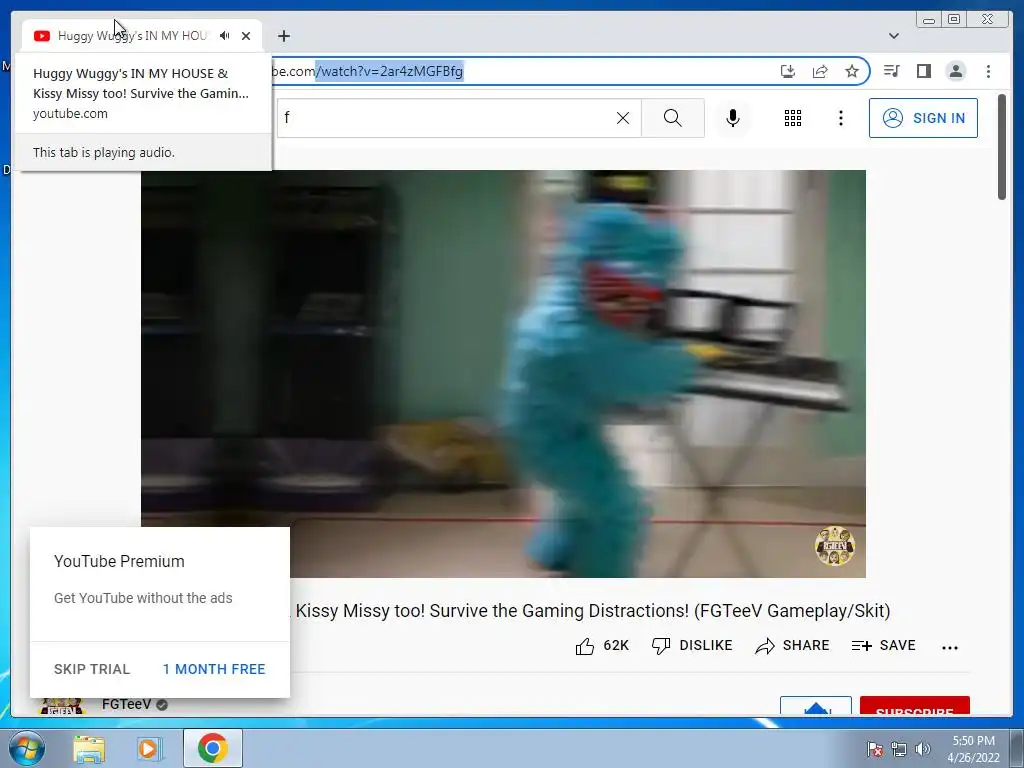Search with your voice microphone
Viewport: 1024px width, 768px height.
pos(733,118)
